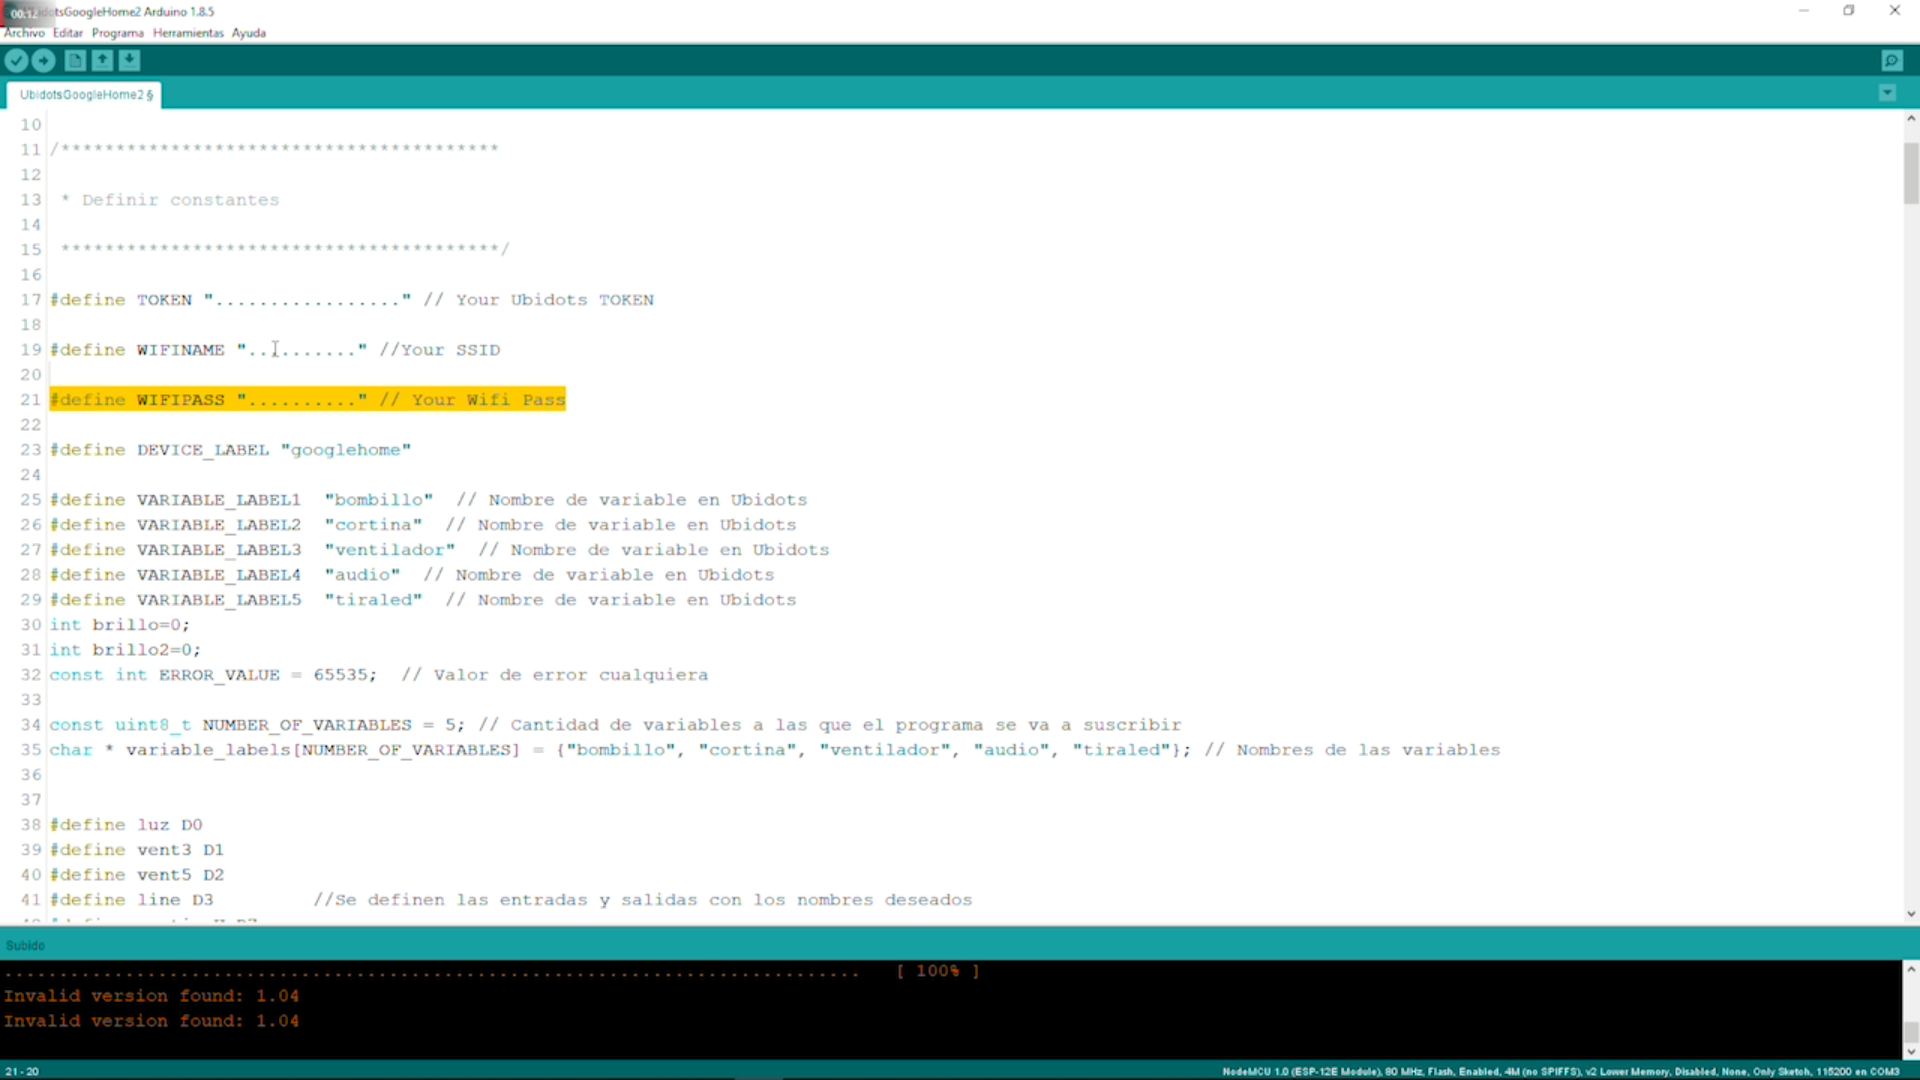Click the VARIABLE_LABEL1 "bombillo" line

[x=429, y=500]
